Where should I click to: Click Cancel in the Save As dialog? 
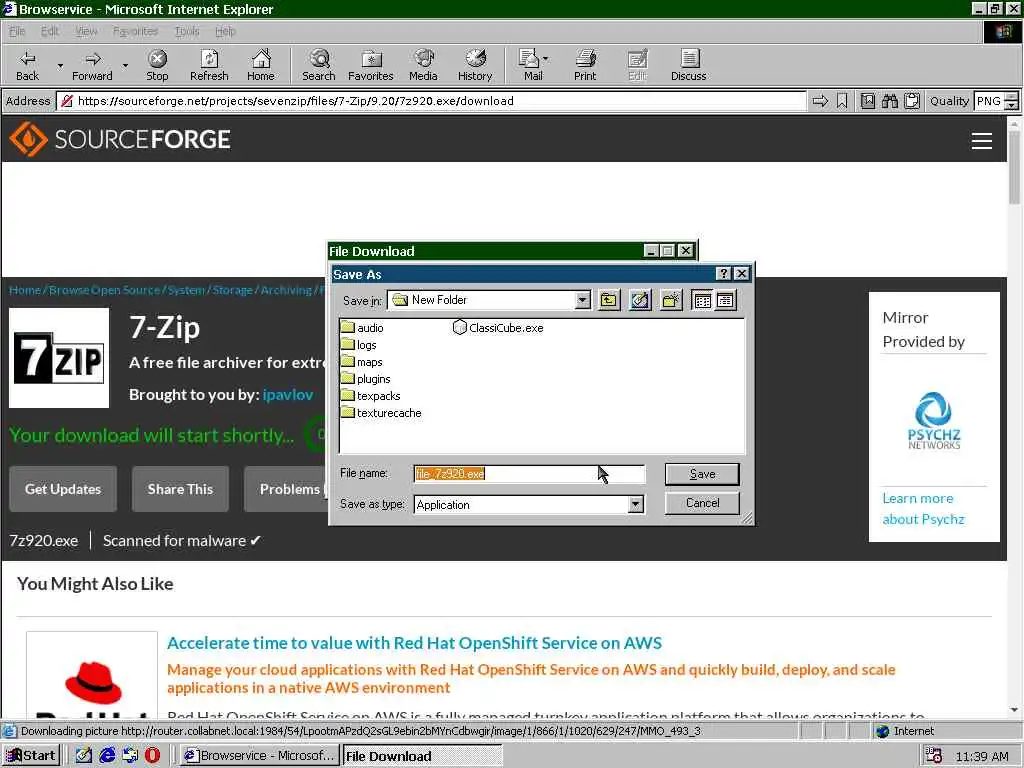(x=702, y=503)
